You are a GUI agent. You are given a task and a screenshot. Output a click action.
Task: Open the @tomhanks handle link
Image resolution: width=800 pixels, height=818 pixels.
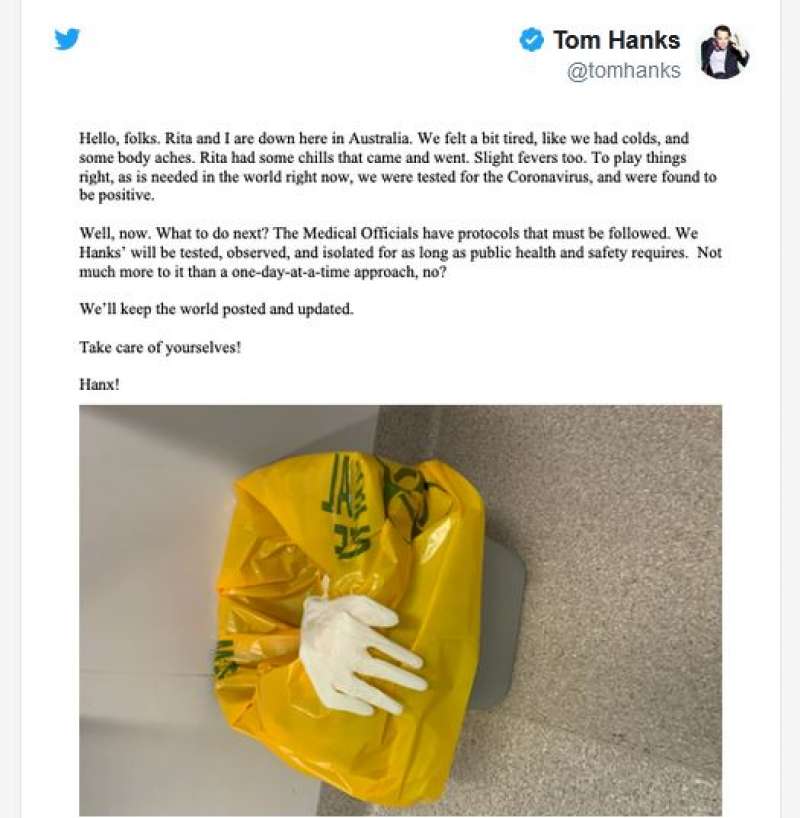pos(624,70)
